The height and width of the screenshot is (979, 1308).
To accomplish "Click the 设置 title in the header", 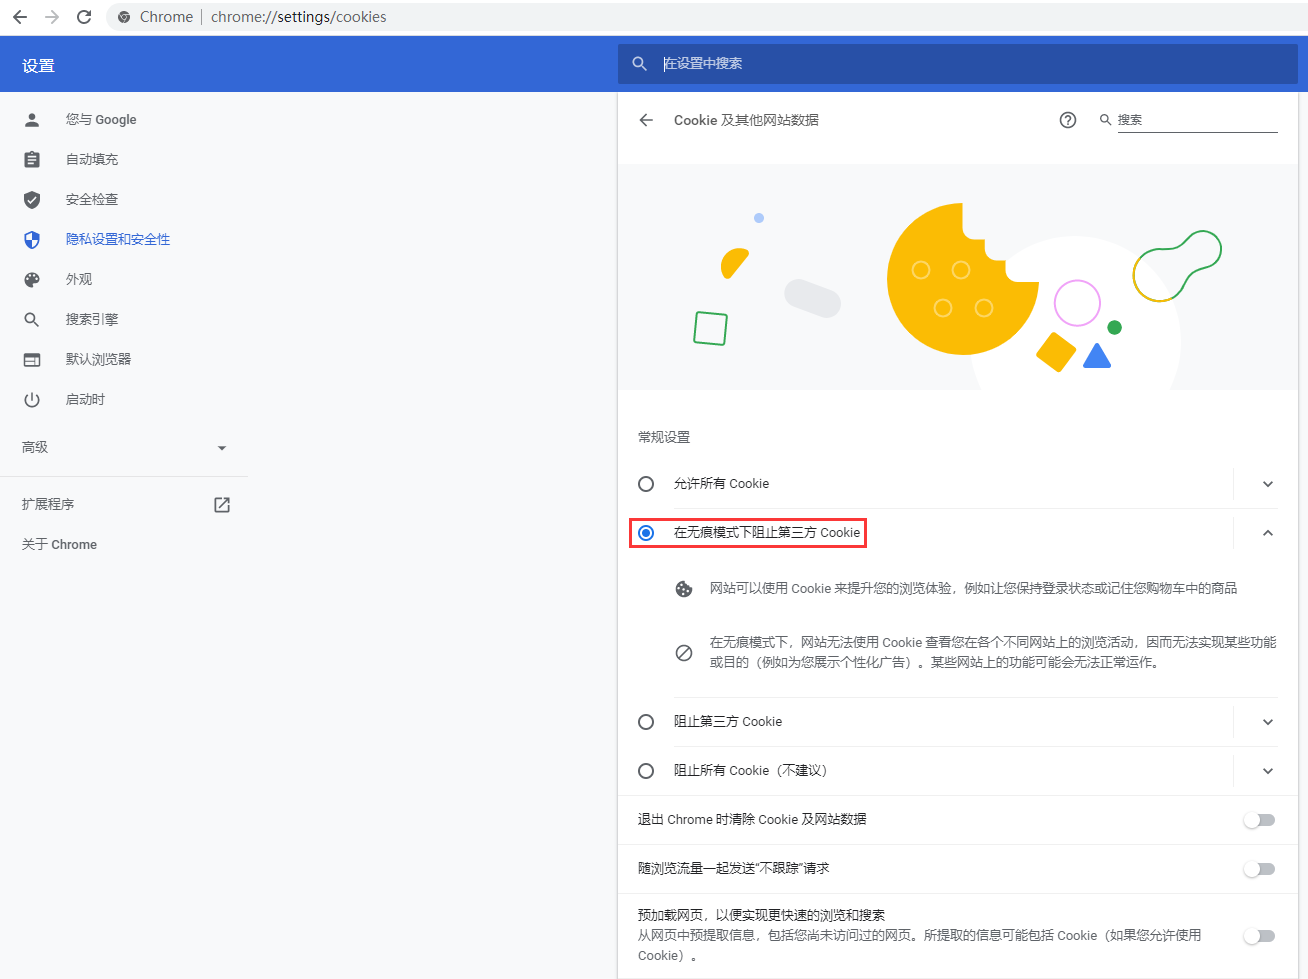I will pyautogui.click(x=38, y=66).
